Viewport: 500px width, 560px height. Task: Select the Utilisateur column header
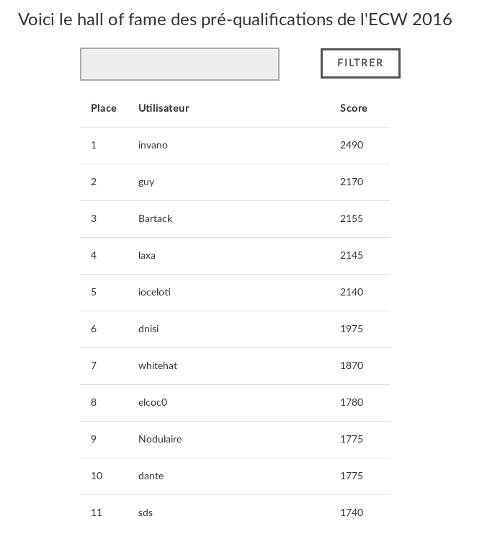(x=164, y=108)
